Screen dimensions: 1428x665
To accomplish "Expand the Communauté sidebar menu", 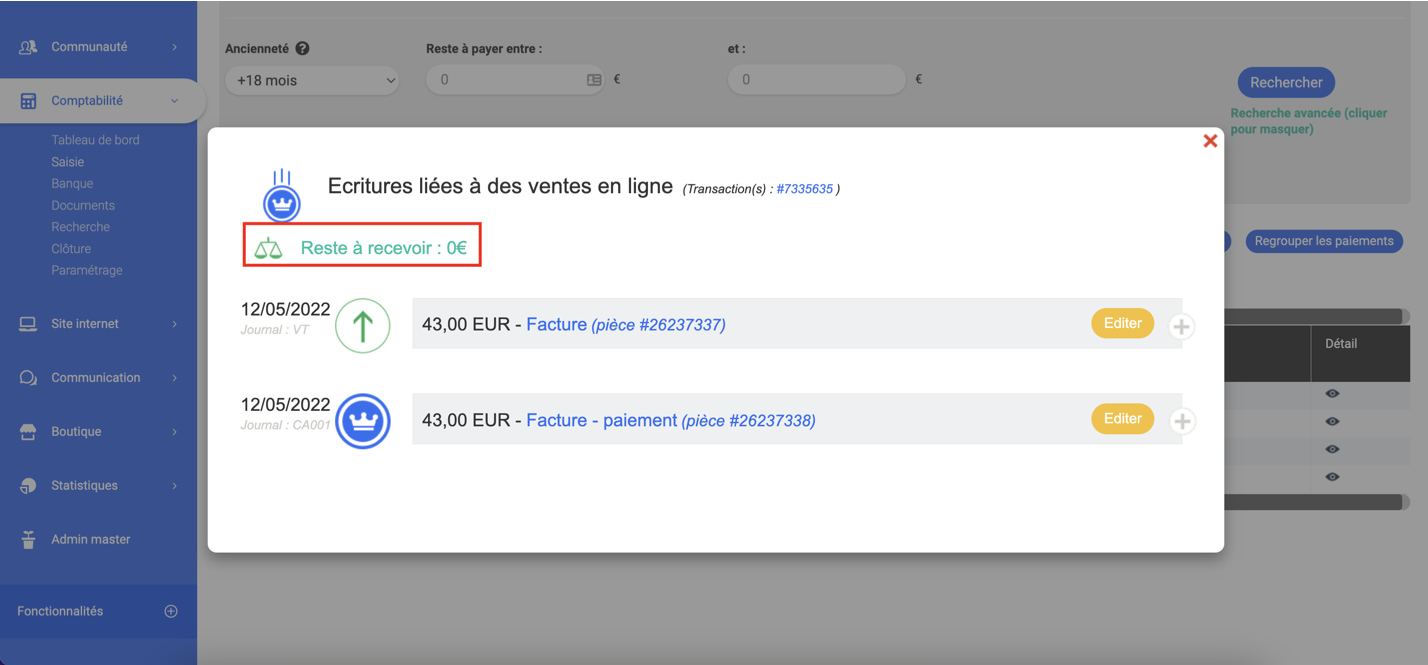I will [98, 47].
